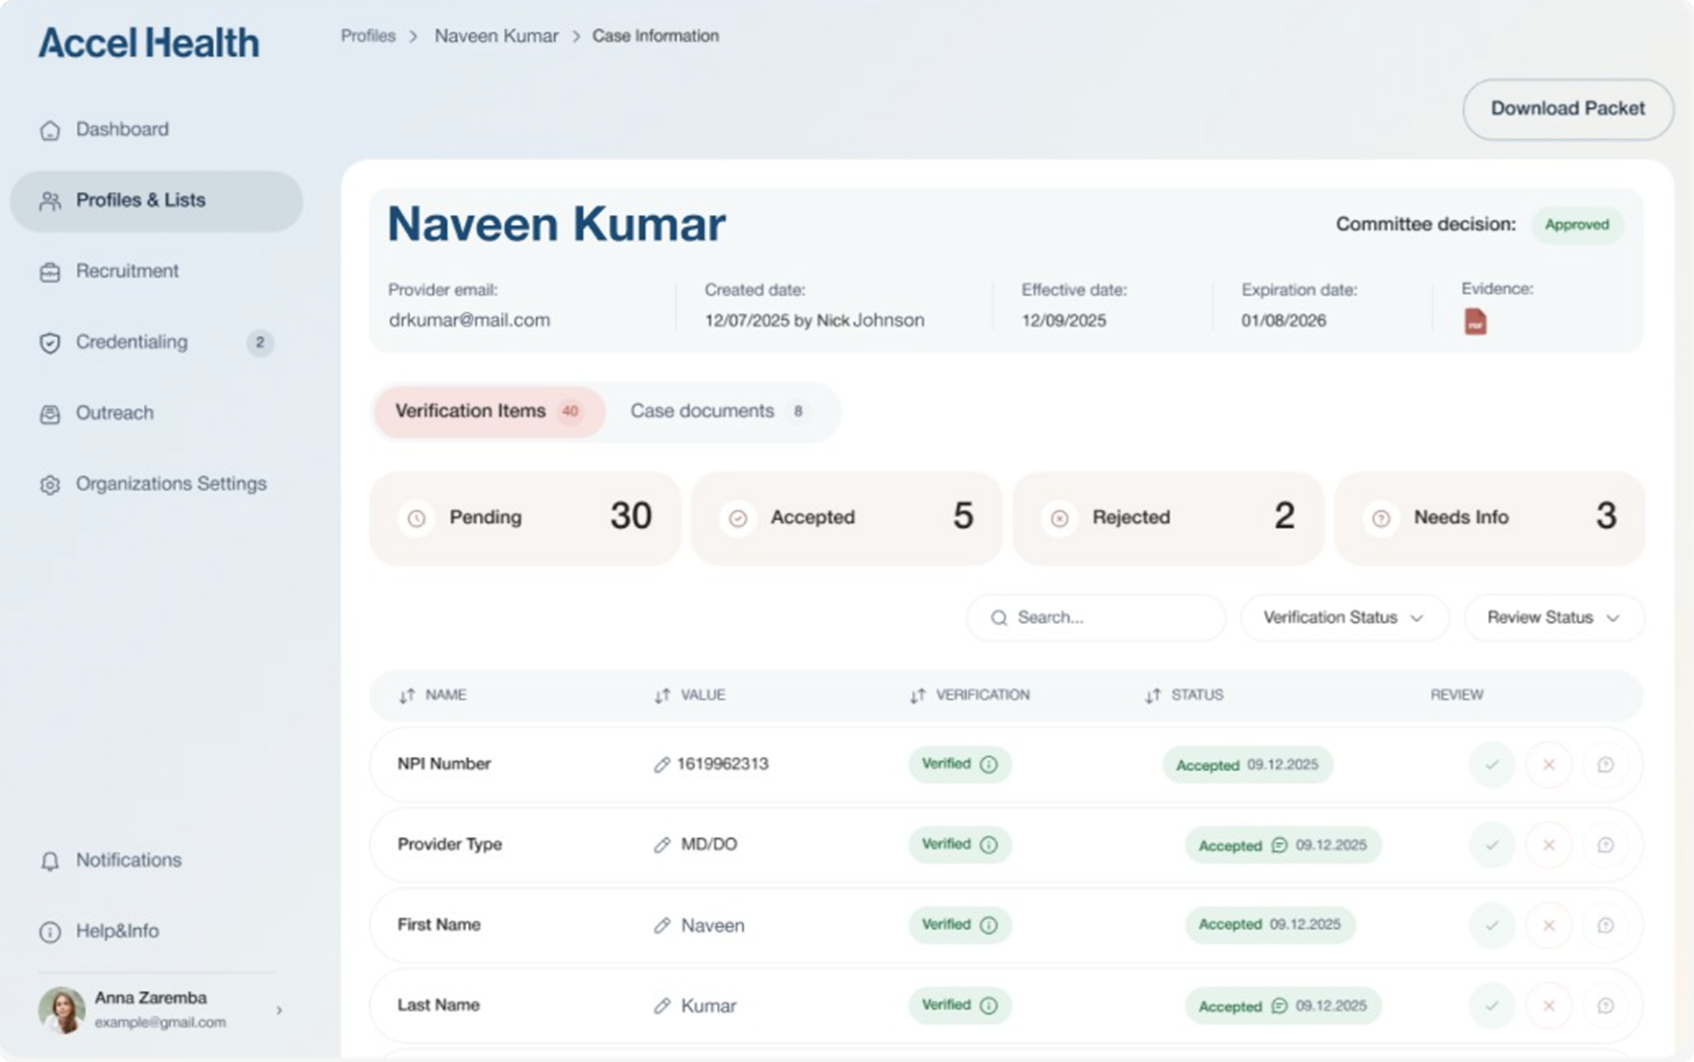Expand the Anna Zaremba profile chevron
The height and width of the screenshot is (1062, 1694).
[280, 1009]
